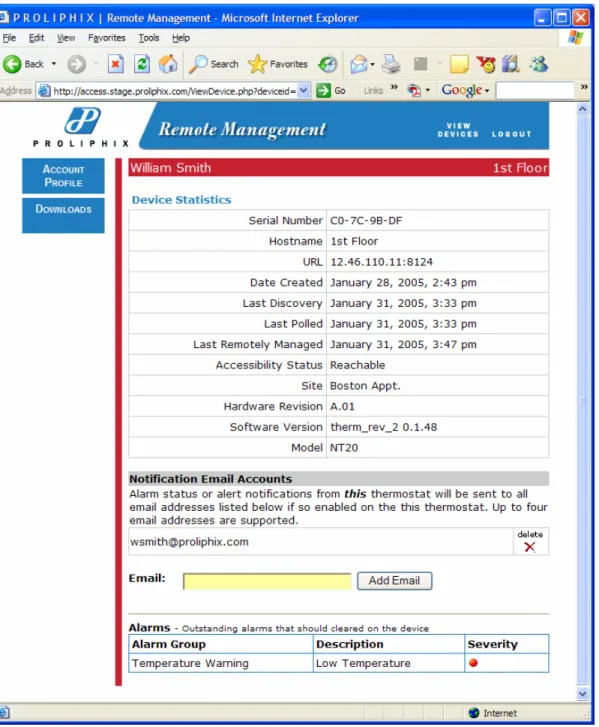Click the page icon in address bar

click(44, 90)
